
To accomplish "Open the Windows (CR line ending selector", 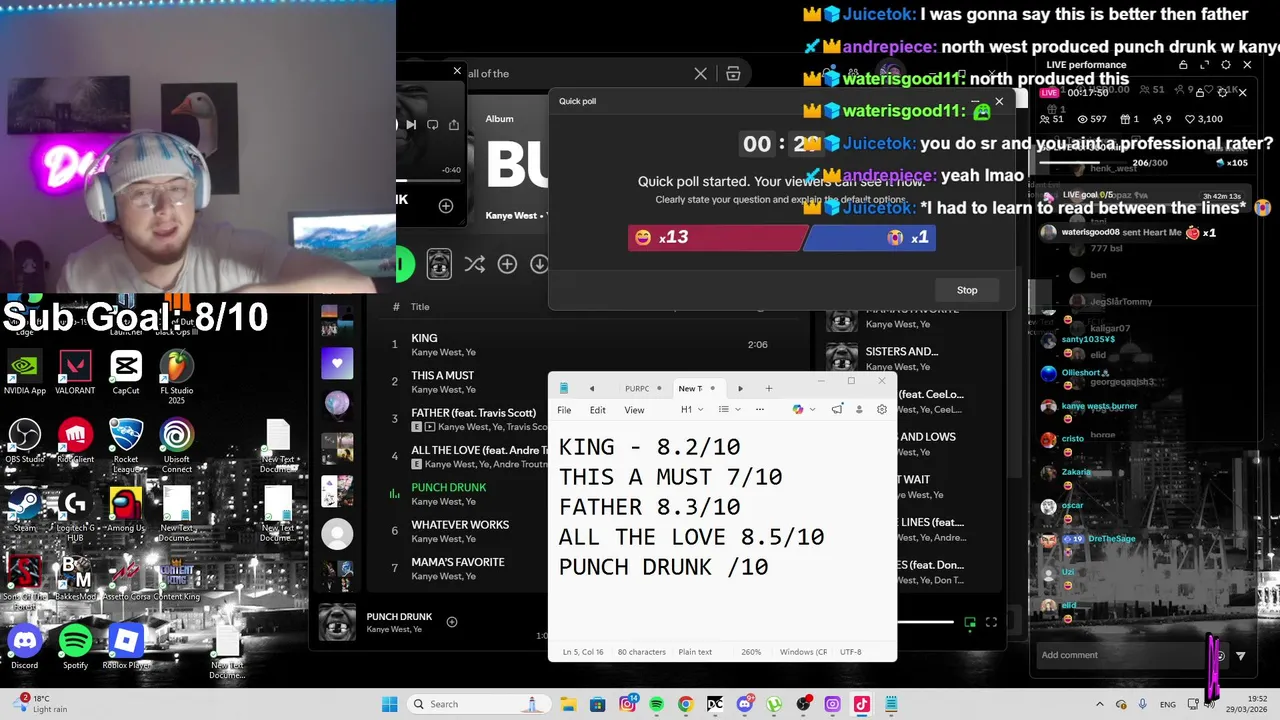I will [803, 652].
